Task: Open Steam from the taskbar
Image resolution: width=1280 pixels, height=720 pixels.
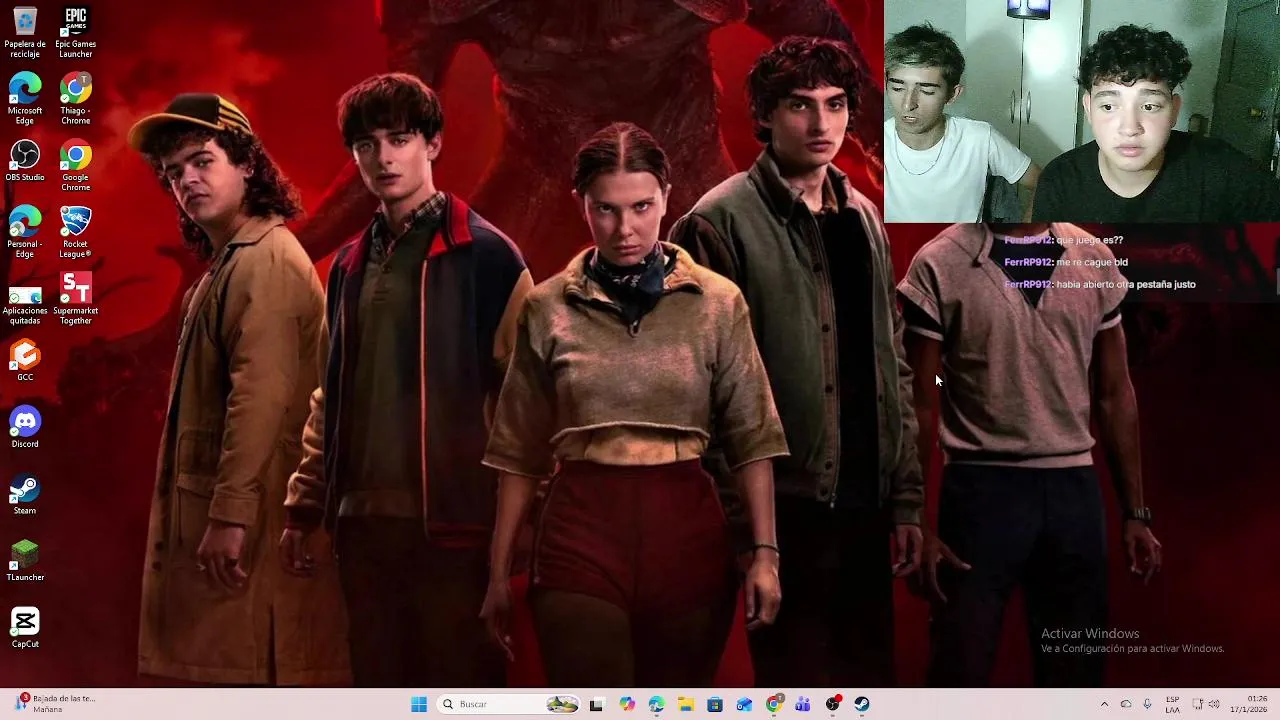Action: (862, 704)
